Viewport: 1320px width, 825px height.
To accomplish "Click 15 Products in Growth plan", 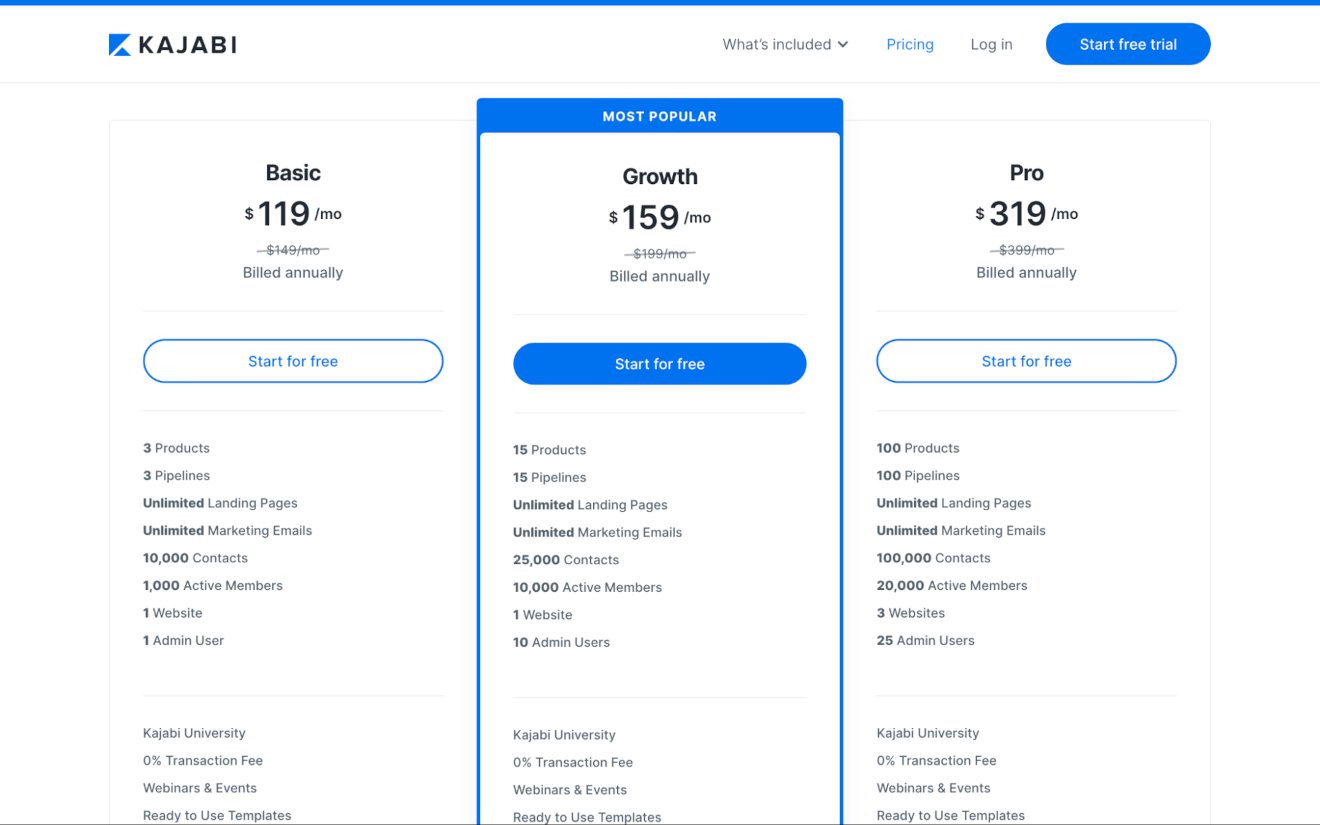I will 549,450.
